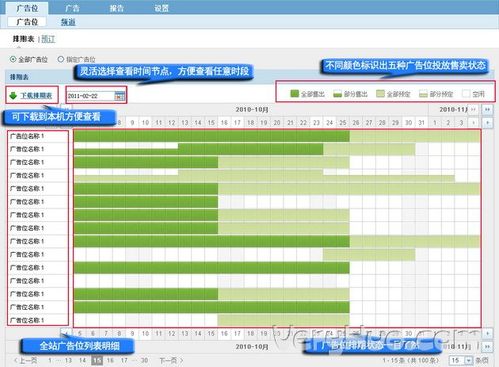Follow the 预订 booking link
This screenshot has height=367, width=499.
click(x=48, y=39)
